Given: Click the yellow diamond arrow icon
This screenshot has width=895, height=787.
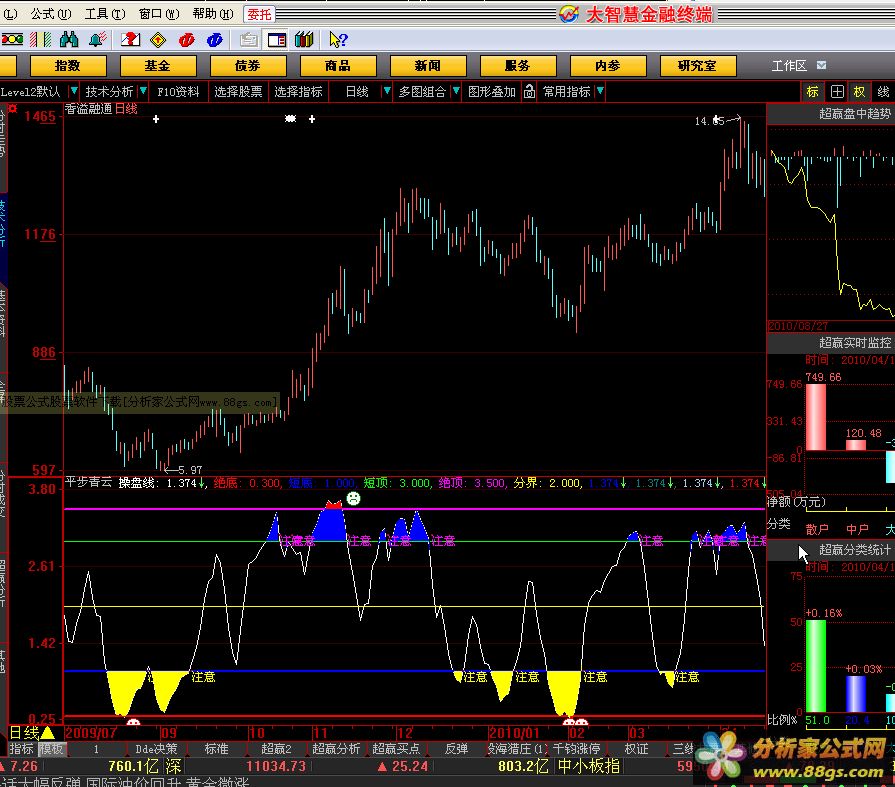Looking at the screenshot, I should (158, 39).
